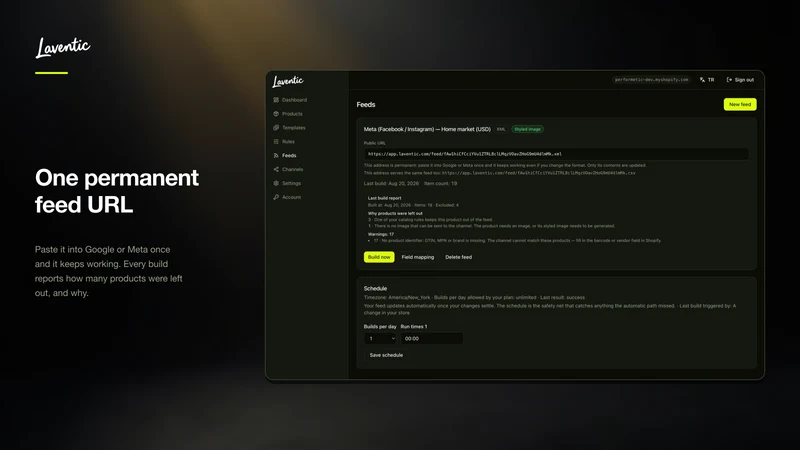
Task: Click the Schedule section heading
Action: [x=376, y=288]
